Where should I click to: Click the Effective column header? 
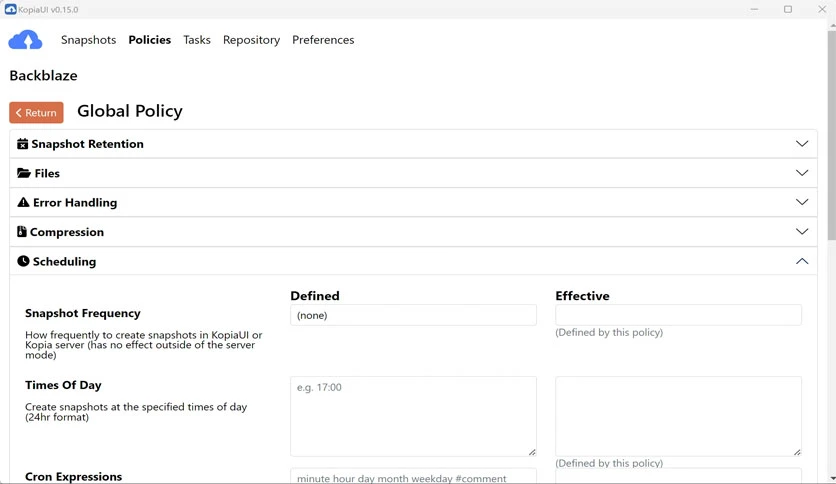tap(582, 296)
